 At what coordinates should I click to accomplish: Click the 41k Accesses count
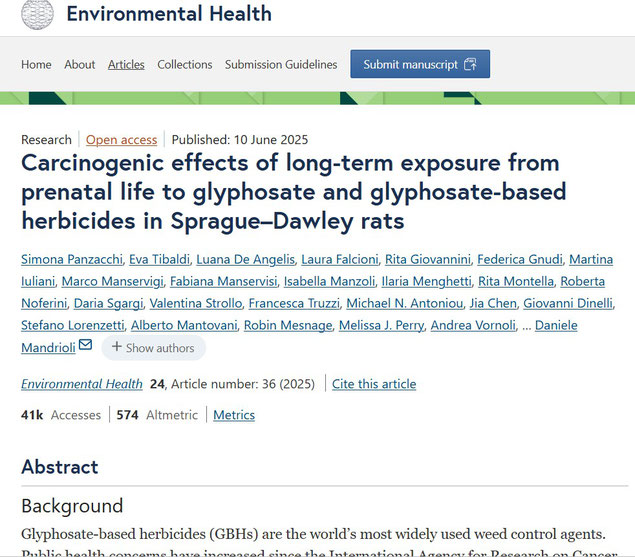pyautogui.click(x=61, y=415)
